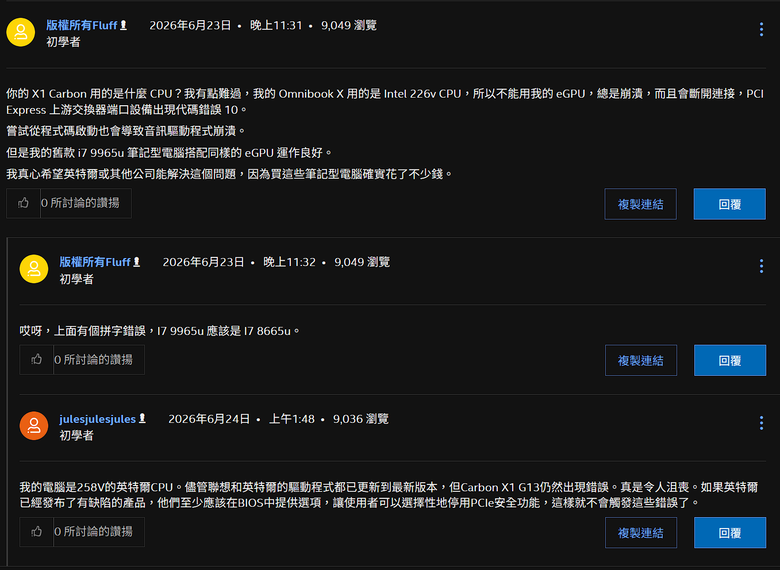780x570 pixels.
Task: Reply to the I7 8665u typo post
Action: pos(730,360)
